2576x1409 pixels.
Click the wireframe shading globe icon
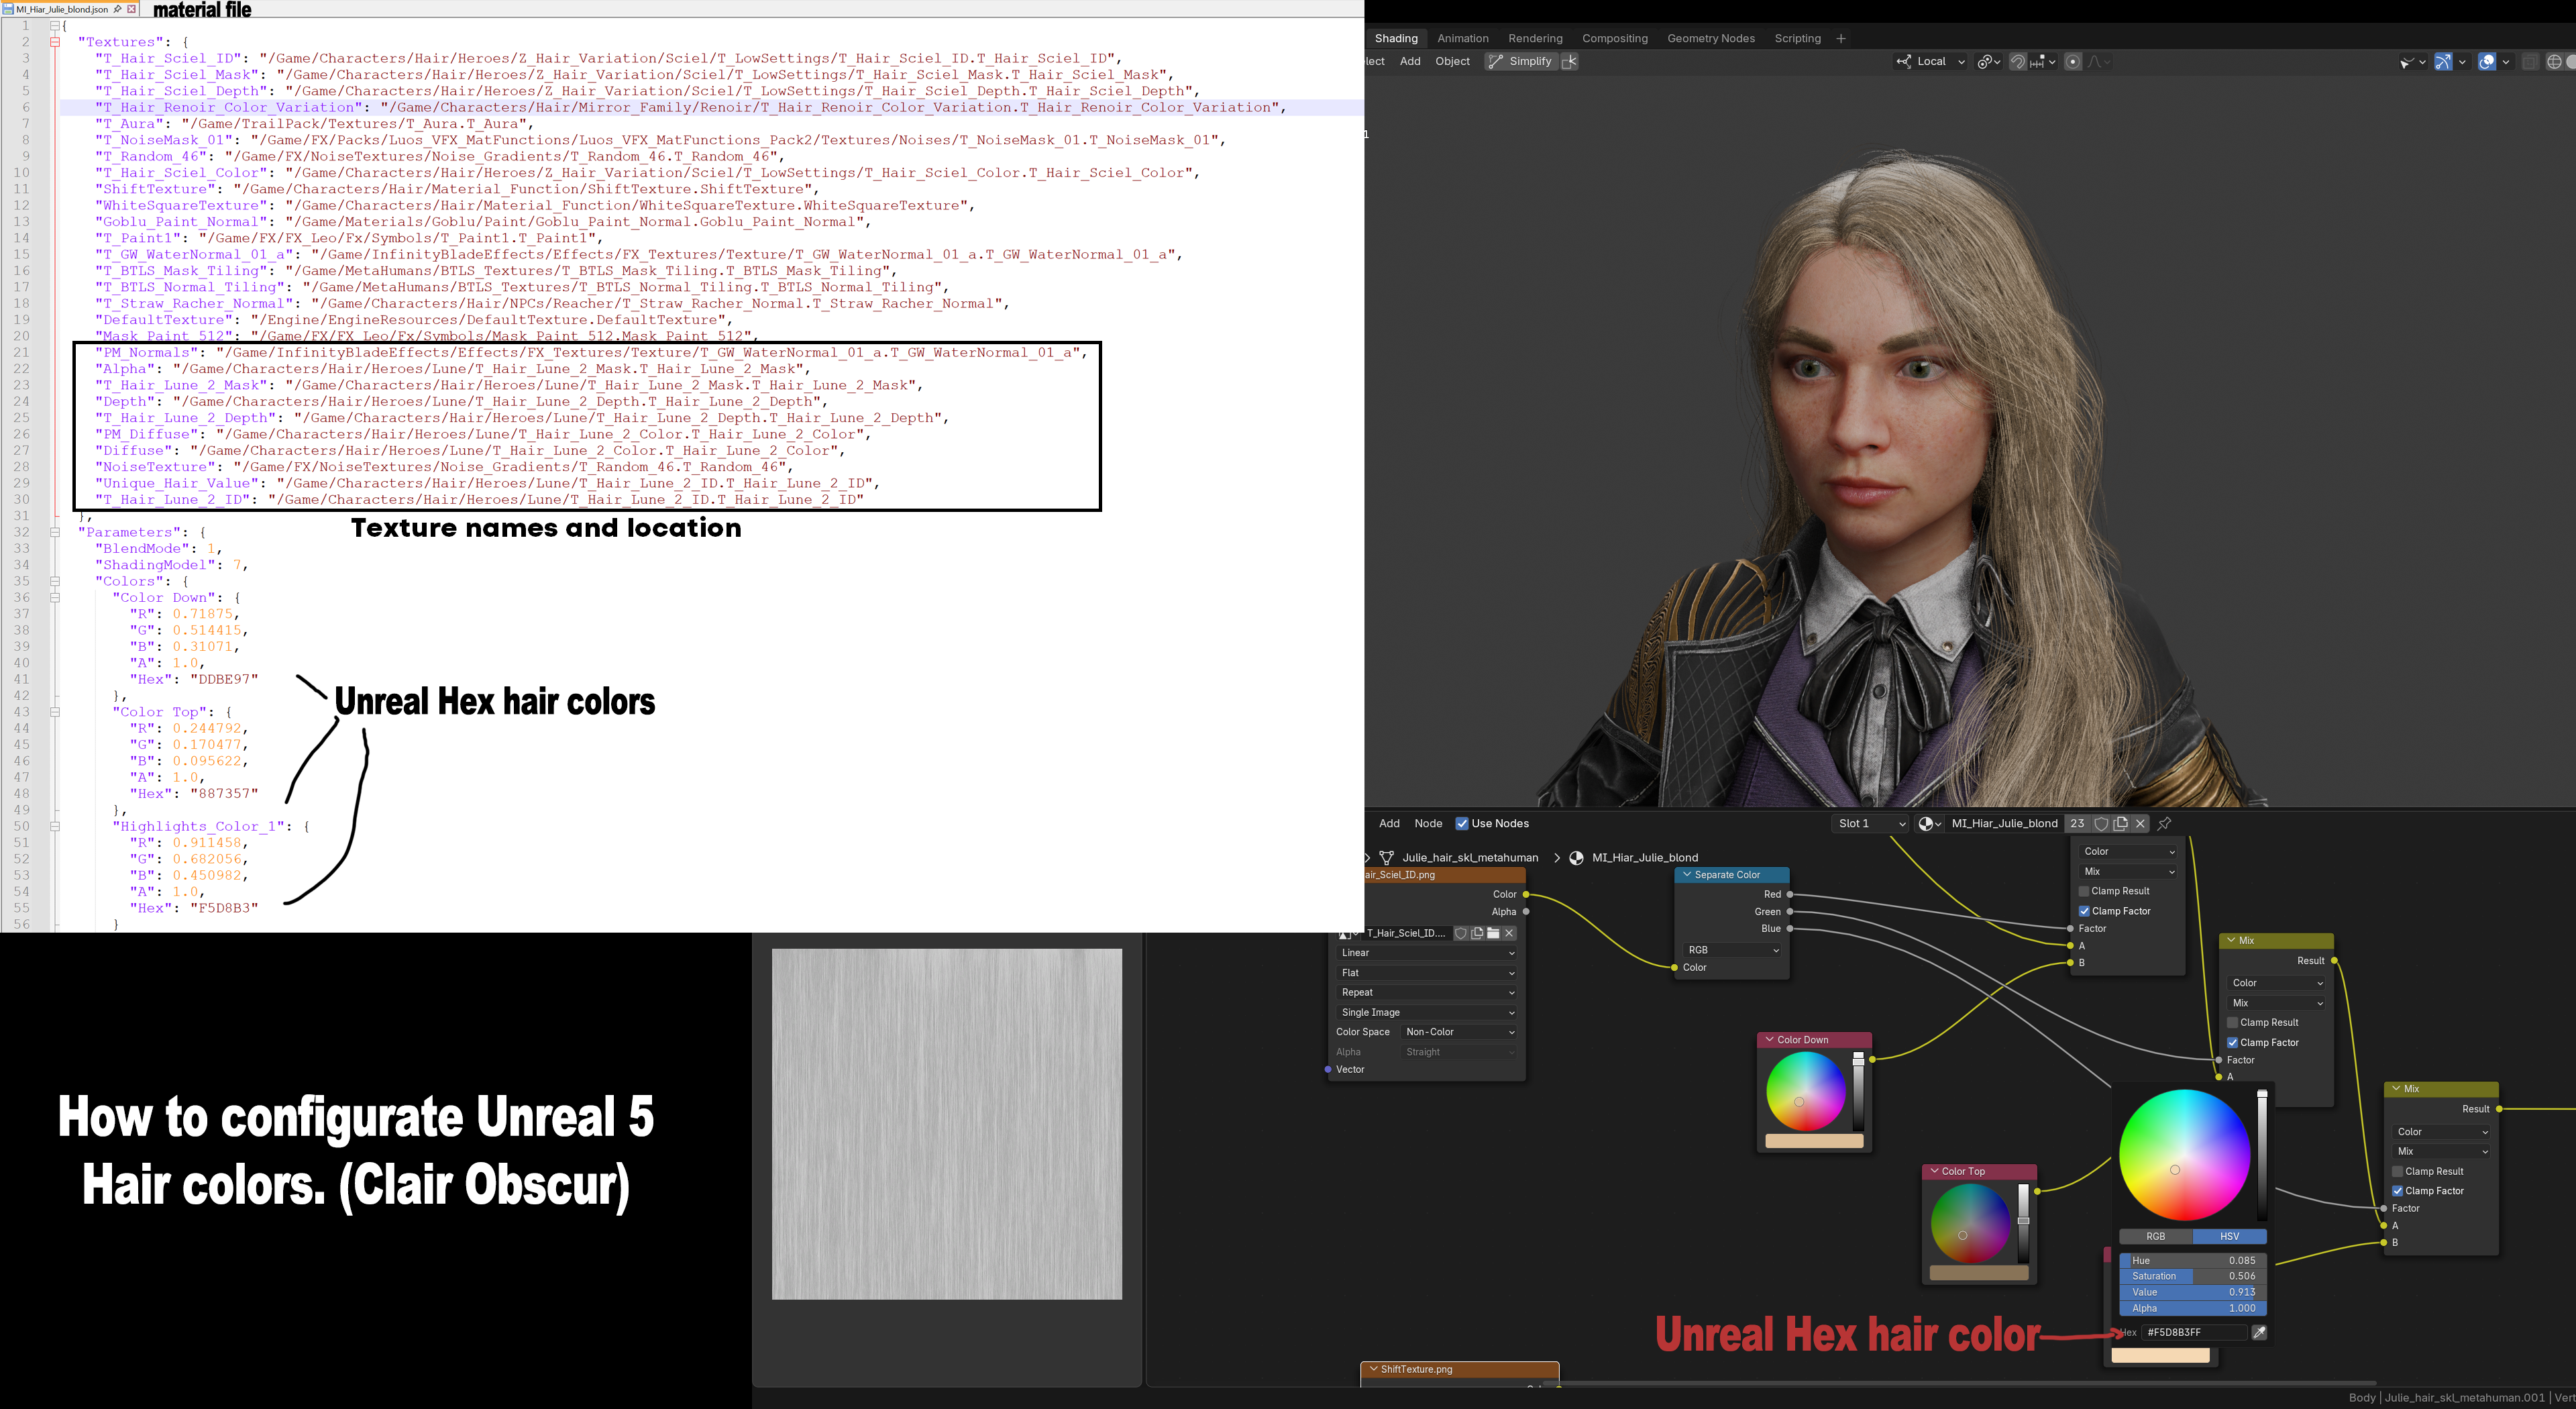click(2554, 62)
